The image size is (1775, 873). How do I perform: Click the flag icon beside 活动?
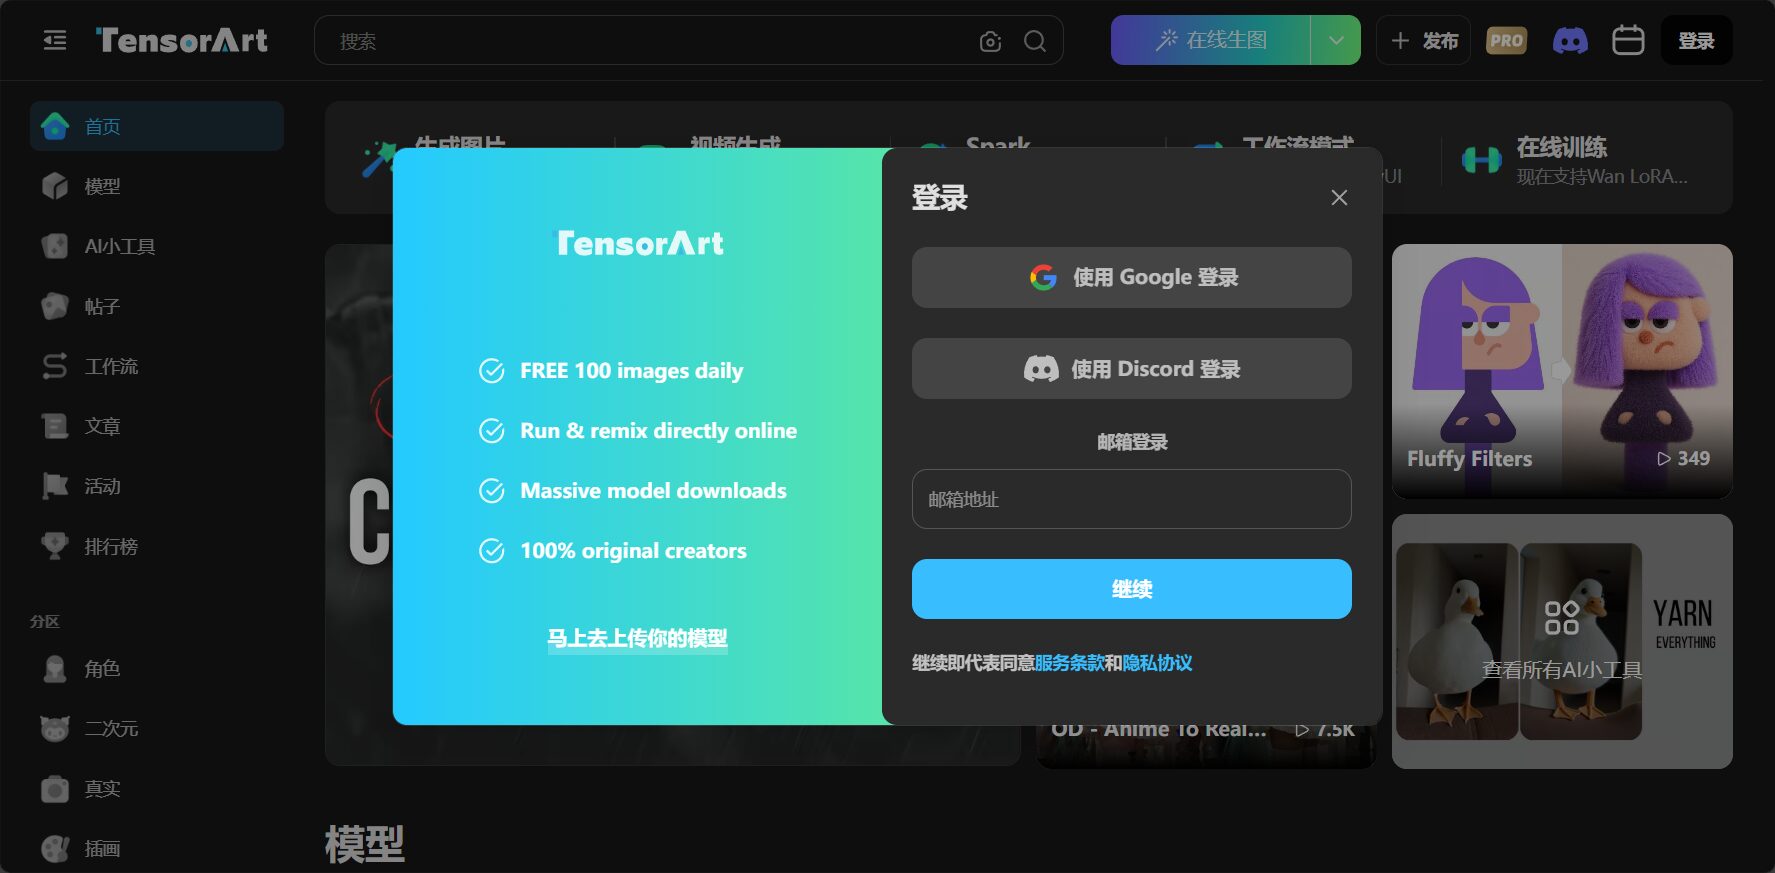tap(55, 486)
